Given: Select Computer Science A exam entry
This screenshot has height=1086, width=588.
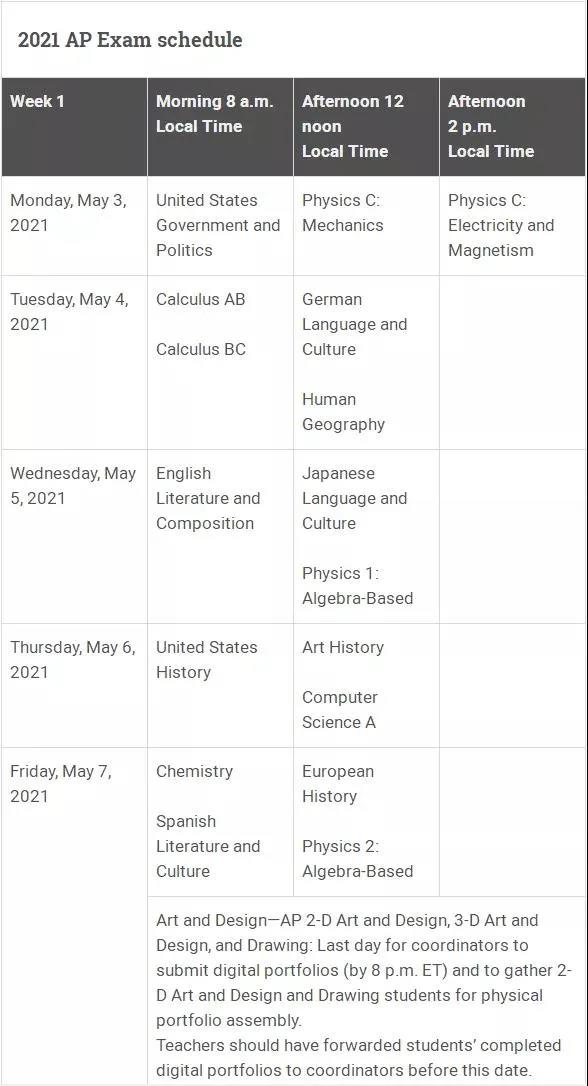Looking at the screenshot, I should (340, 709).
